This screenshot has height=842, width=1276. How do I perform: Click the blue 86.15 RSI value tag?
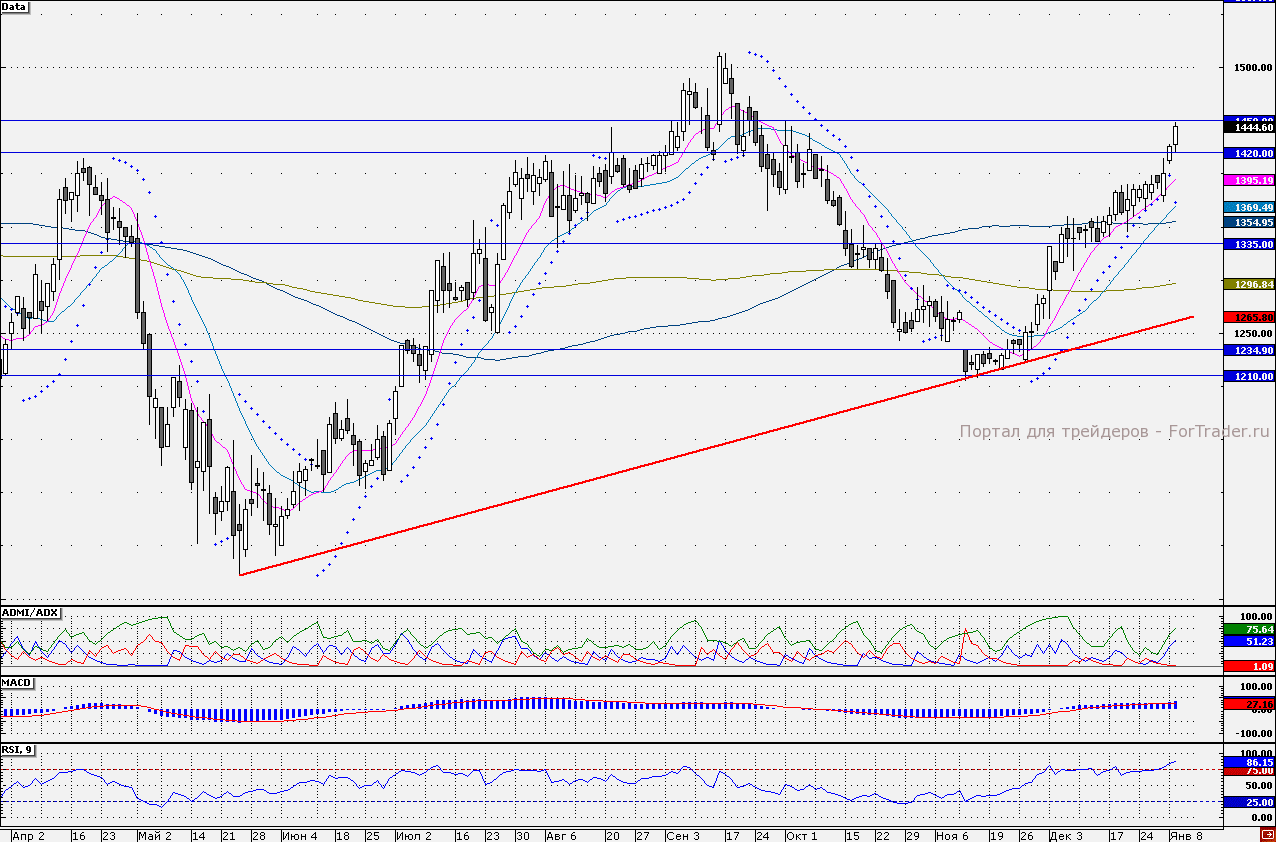click(x=1250, y=762)
